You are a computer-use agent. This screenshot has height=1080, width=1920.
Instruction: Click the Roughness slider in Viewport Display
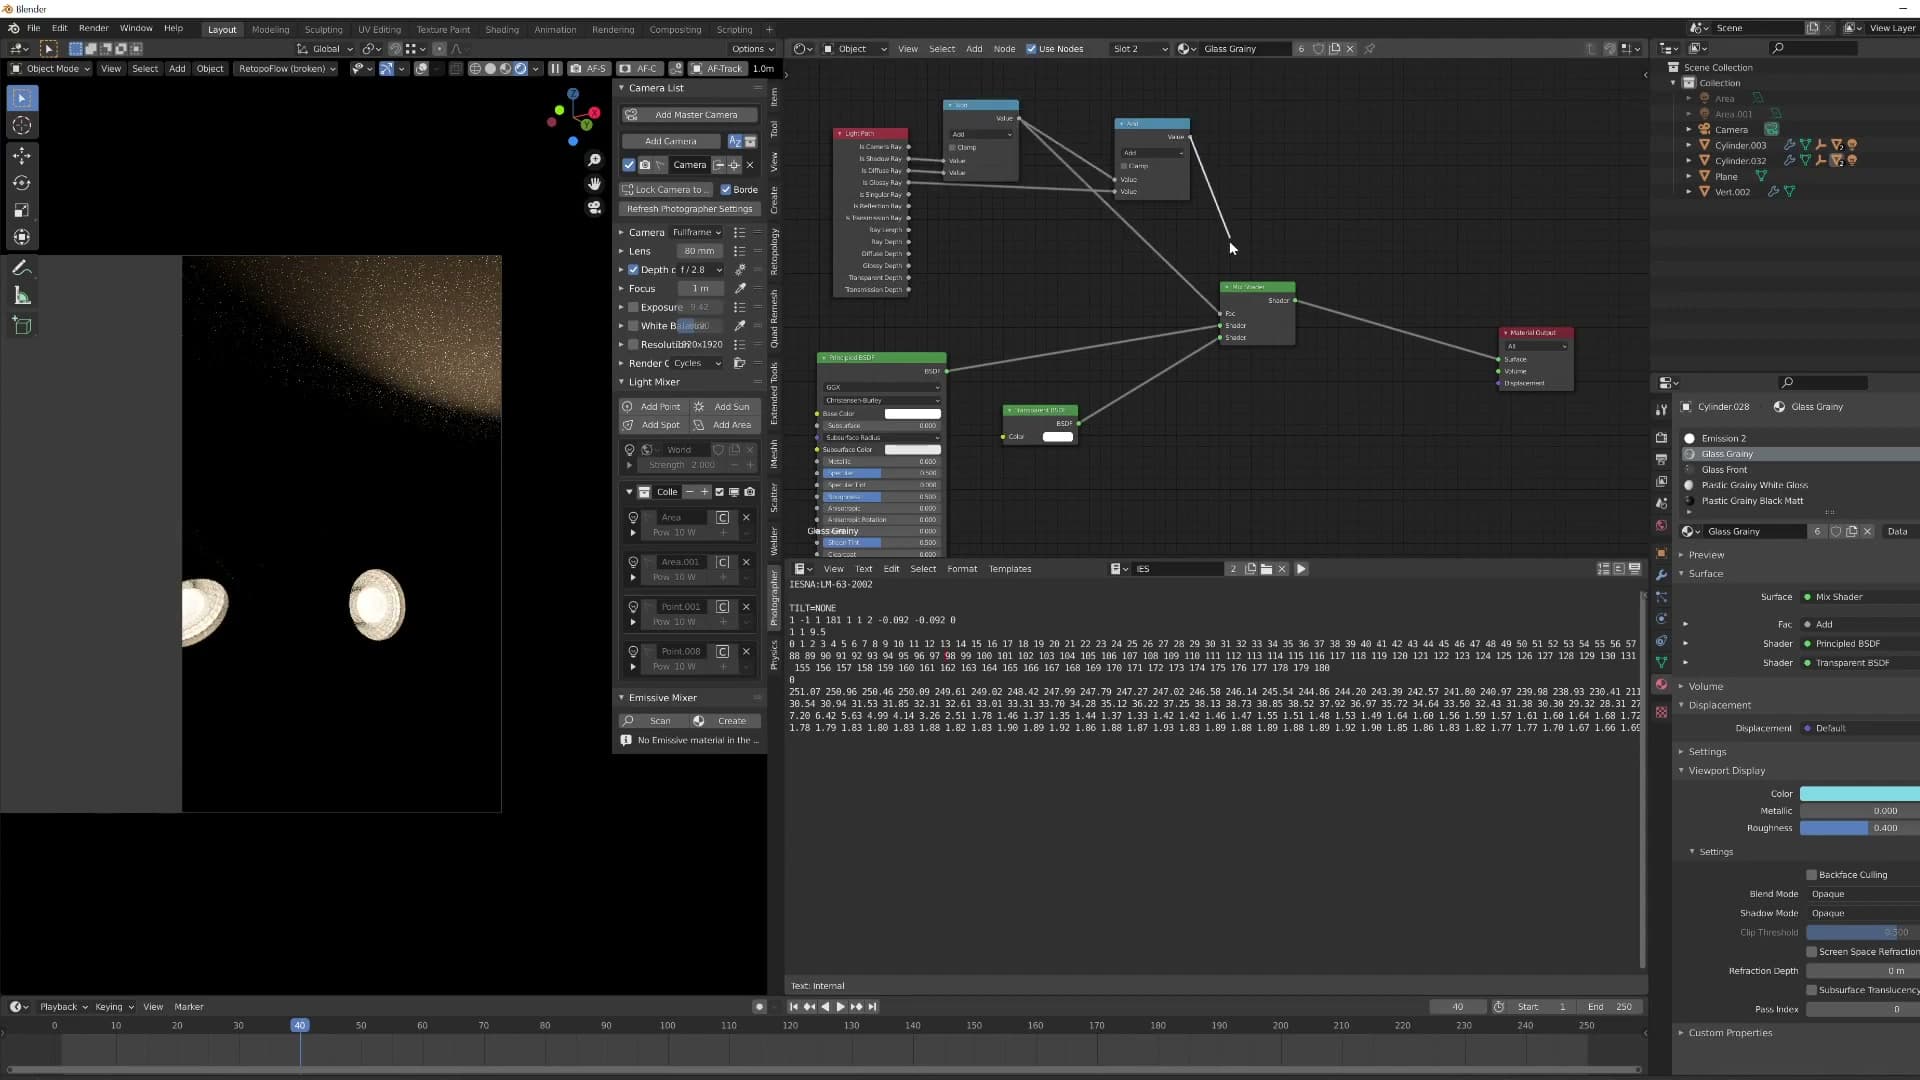coord(1860,828)
